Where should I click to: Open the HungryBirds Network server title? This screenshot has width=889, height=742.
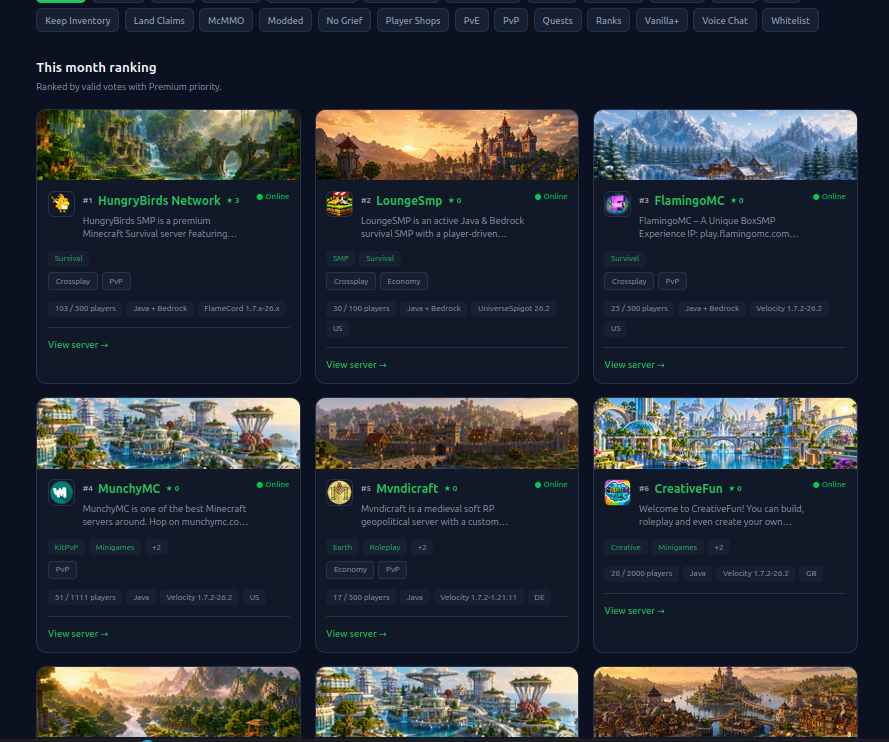click(159, 201)
